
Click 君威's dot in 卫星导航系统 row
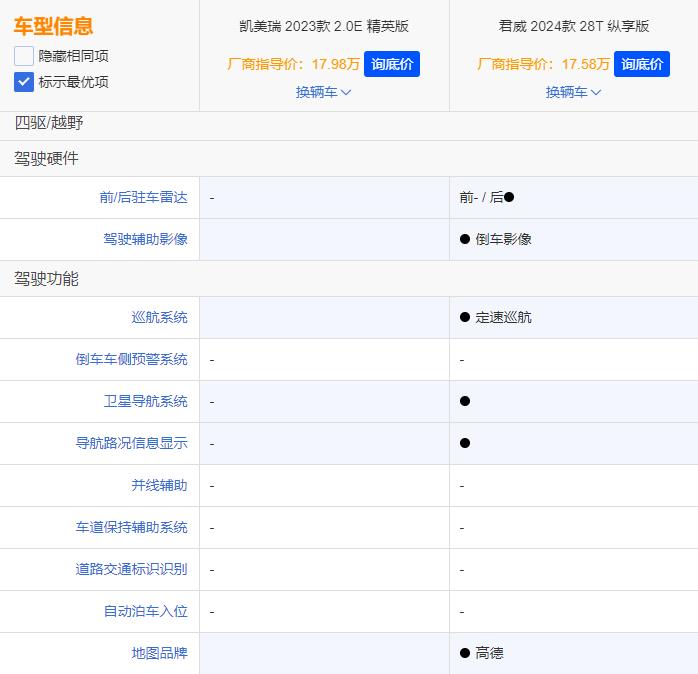tap(465, 401)
